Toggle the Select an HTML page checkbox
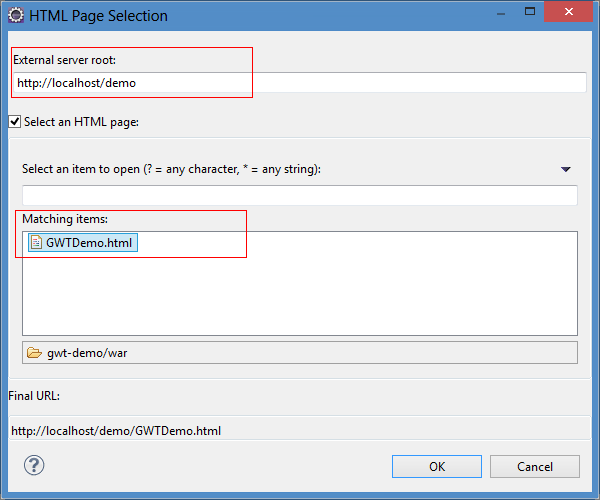 (x=15, y=122)
